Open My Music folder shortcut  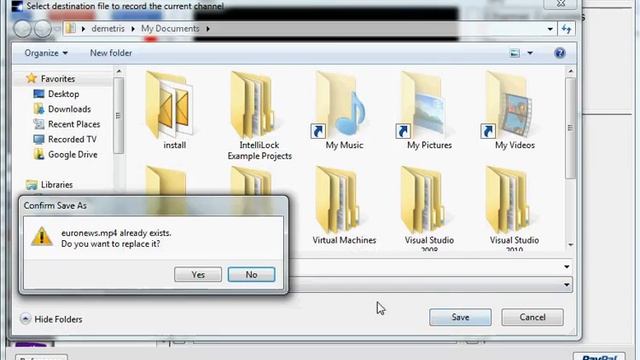point(344,111)
